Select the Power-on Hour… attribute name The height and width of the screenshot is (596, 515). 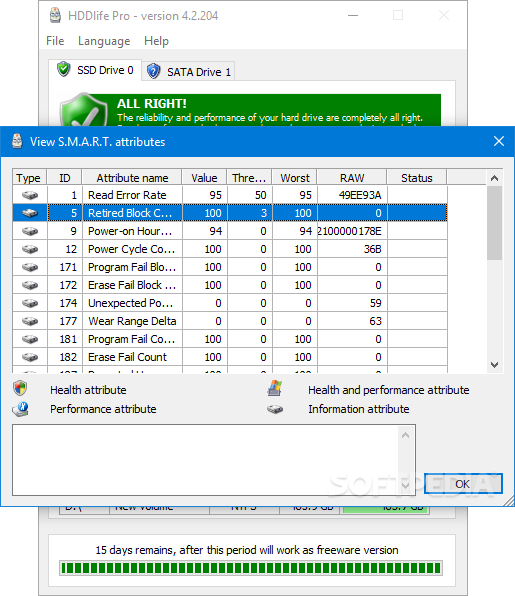click(x=130, y=231)
